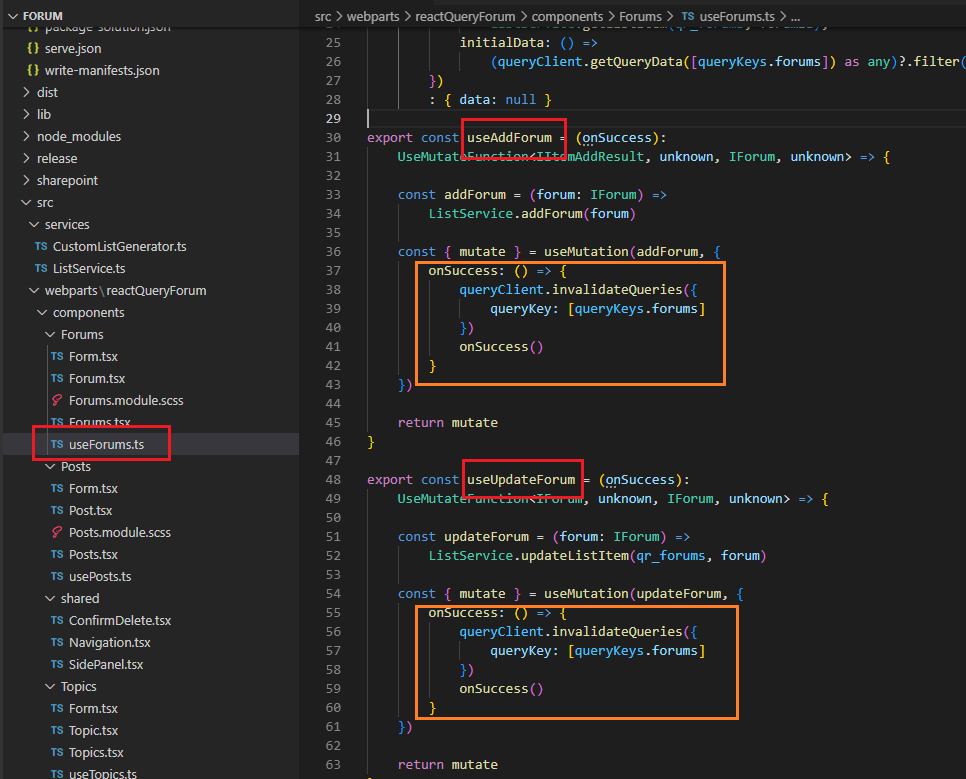Image resolution: width=966 pixels, height=779 pixels.
Task: Open the useTopics.ts file
Action: (102, 773)
